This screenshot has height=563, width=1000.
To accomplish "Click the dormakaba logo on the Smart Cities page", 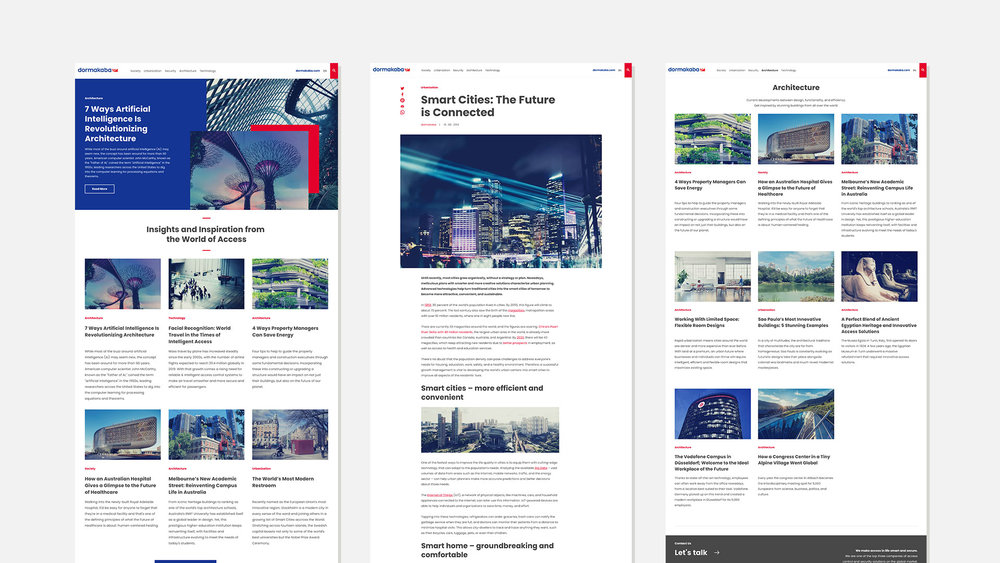I will click(391, 70).
